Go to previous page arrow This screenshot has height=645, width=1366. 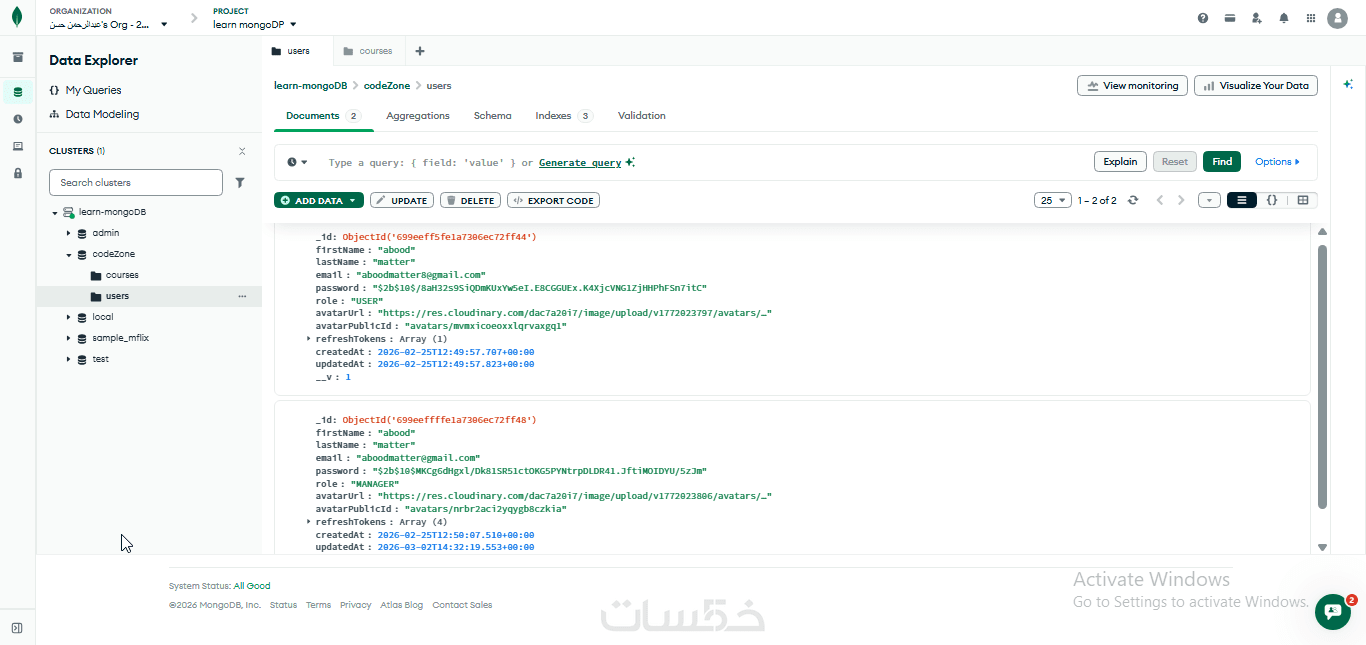1160,200
